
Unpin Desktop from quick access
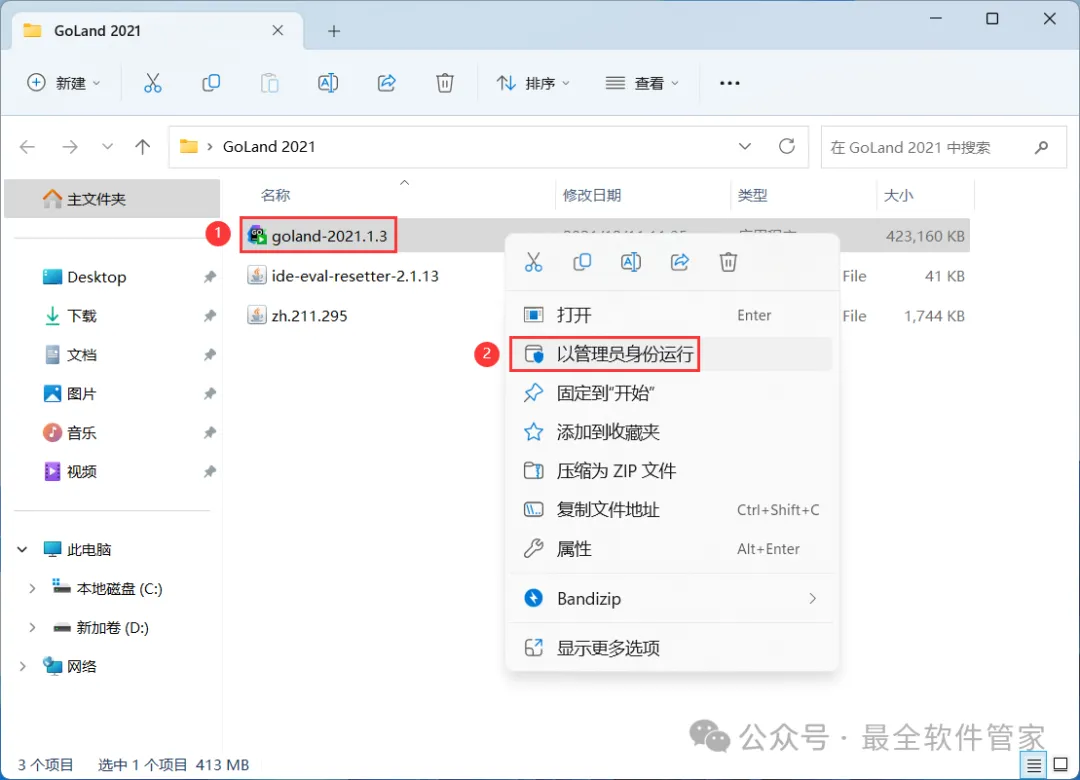click(x=209, y=277)
